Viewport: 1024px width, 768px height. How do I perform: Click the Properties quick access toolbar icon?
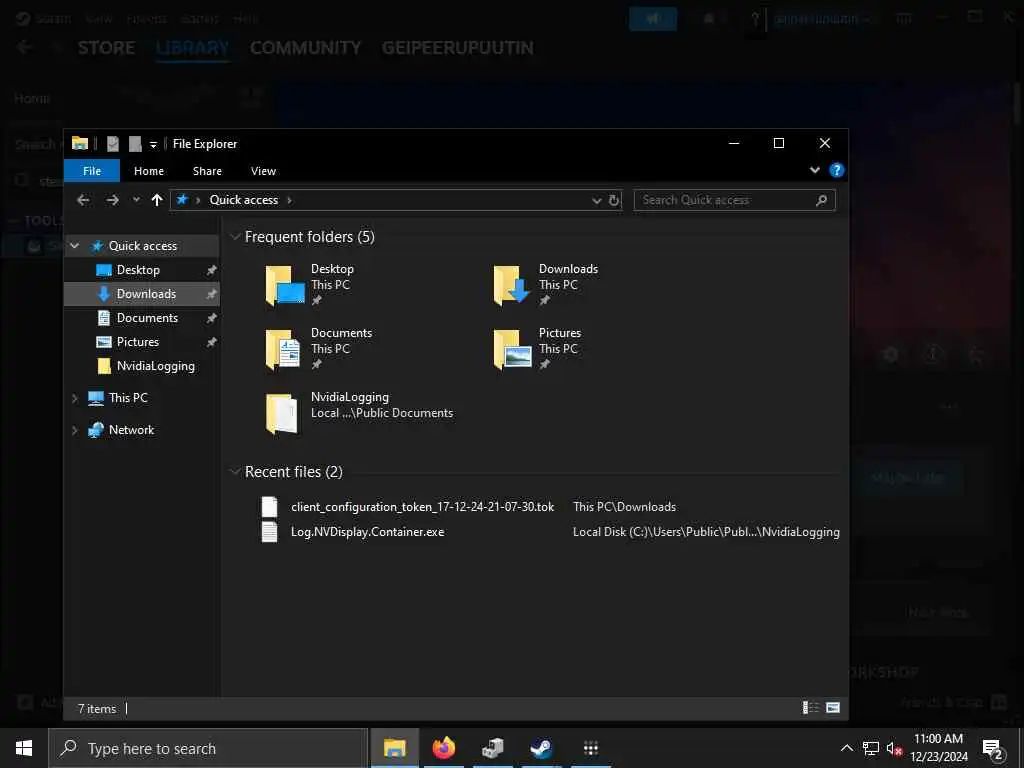pos(113,144)
